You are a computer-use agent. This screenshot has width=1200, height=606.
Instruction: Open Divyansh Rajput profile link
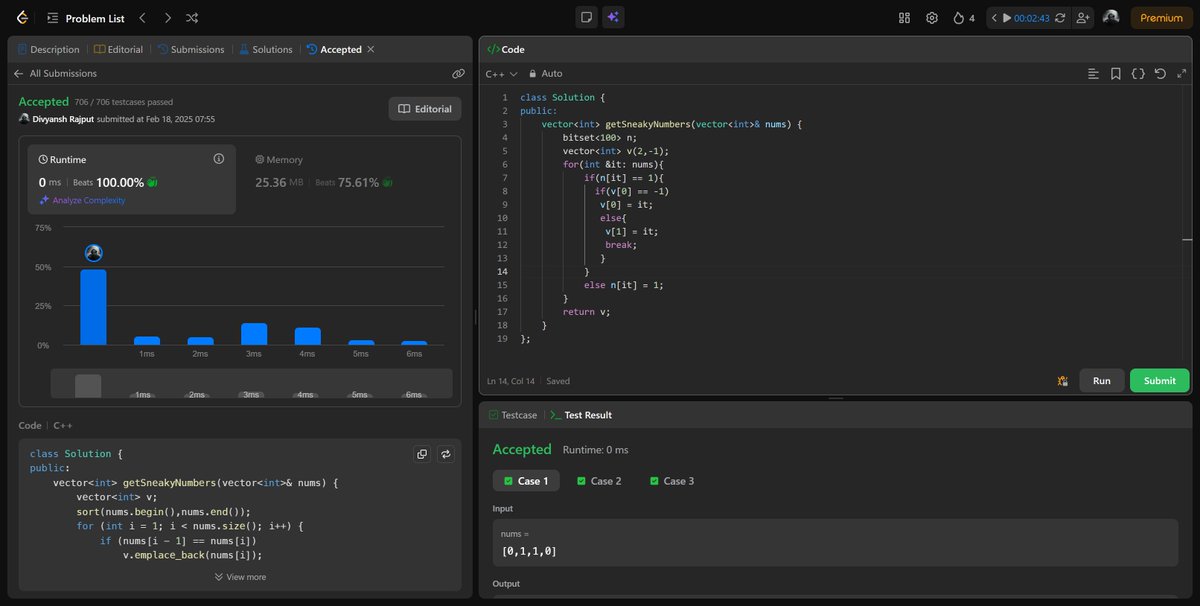pyautogui.click(x=63, y=119)
